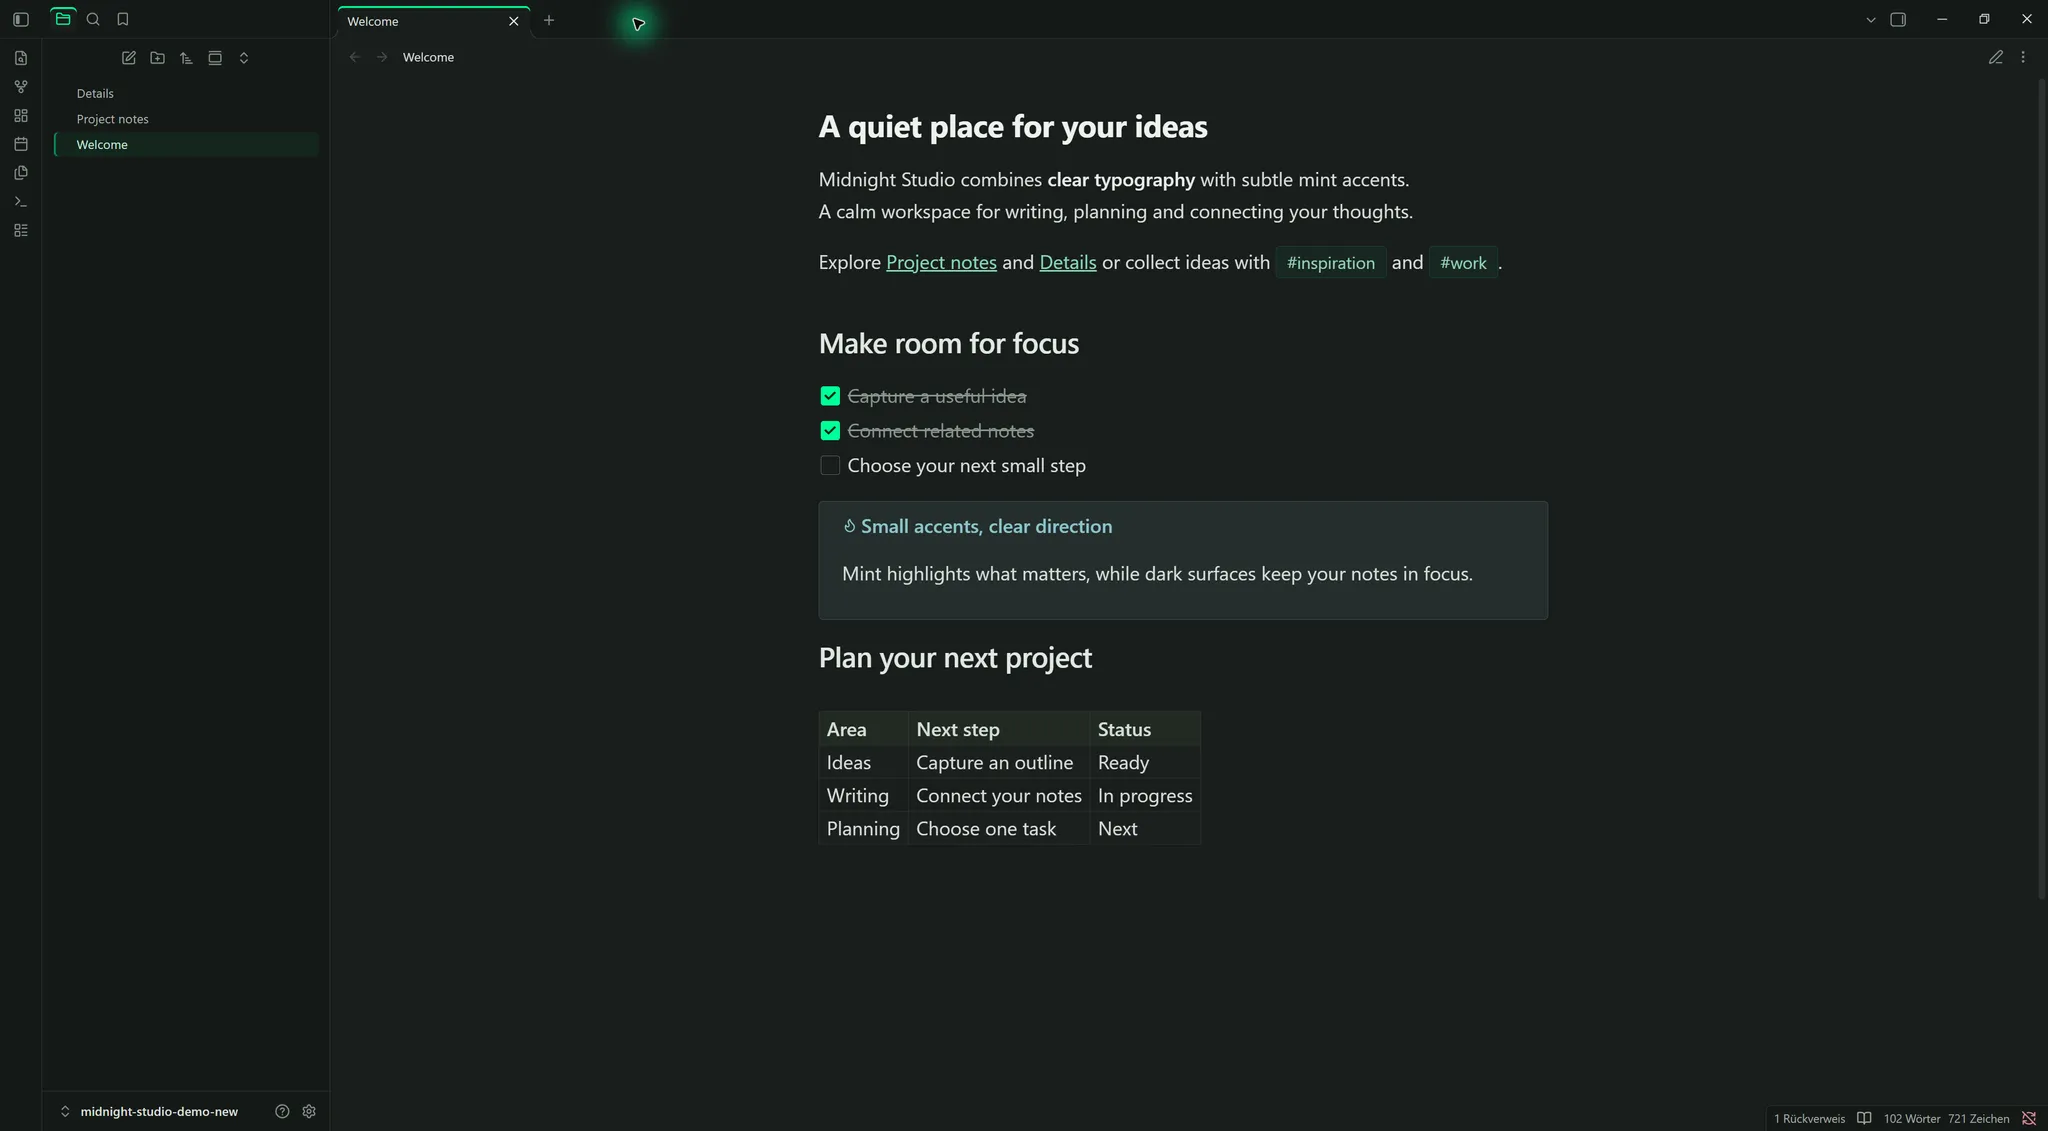Close the Welcome tab
The width and height of the screenshot is (2048, 1131).
tap(514, 21)
